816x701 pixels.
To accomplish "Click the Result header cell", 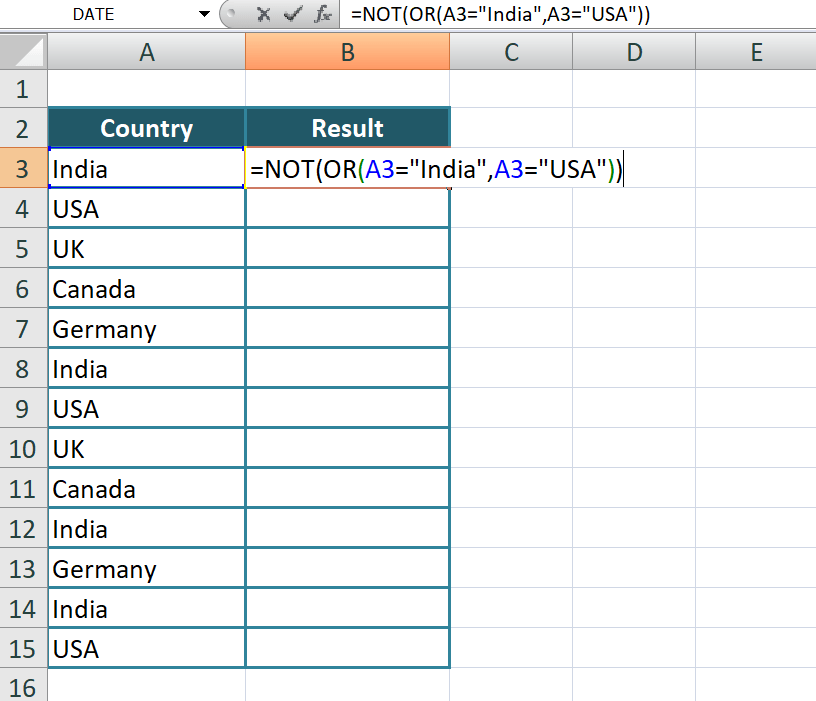I will coord(347,128).
